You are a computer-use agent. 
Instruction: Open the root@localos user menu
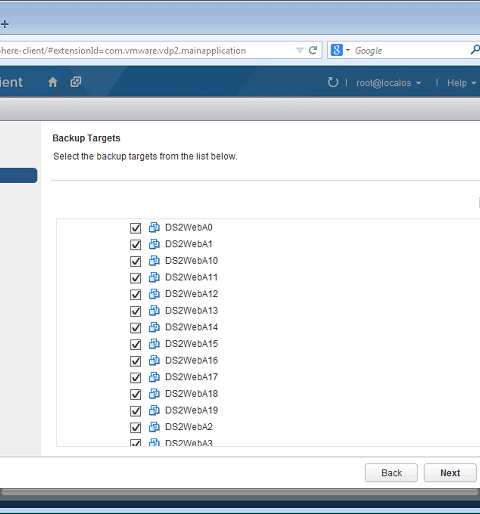point(389,83)
